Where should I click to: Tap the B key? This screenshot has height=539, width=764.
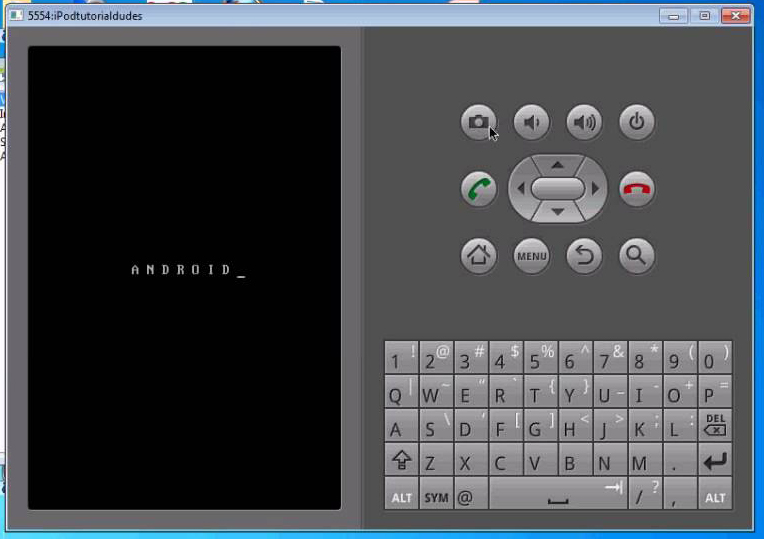point(575,459)
